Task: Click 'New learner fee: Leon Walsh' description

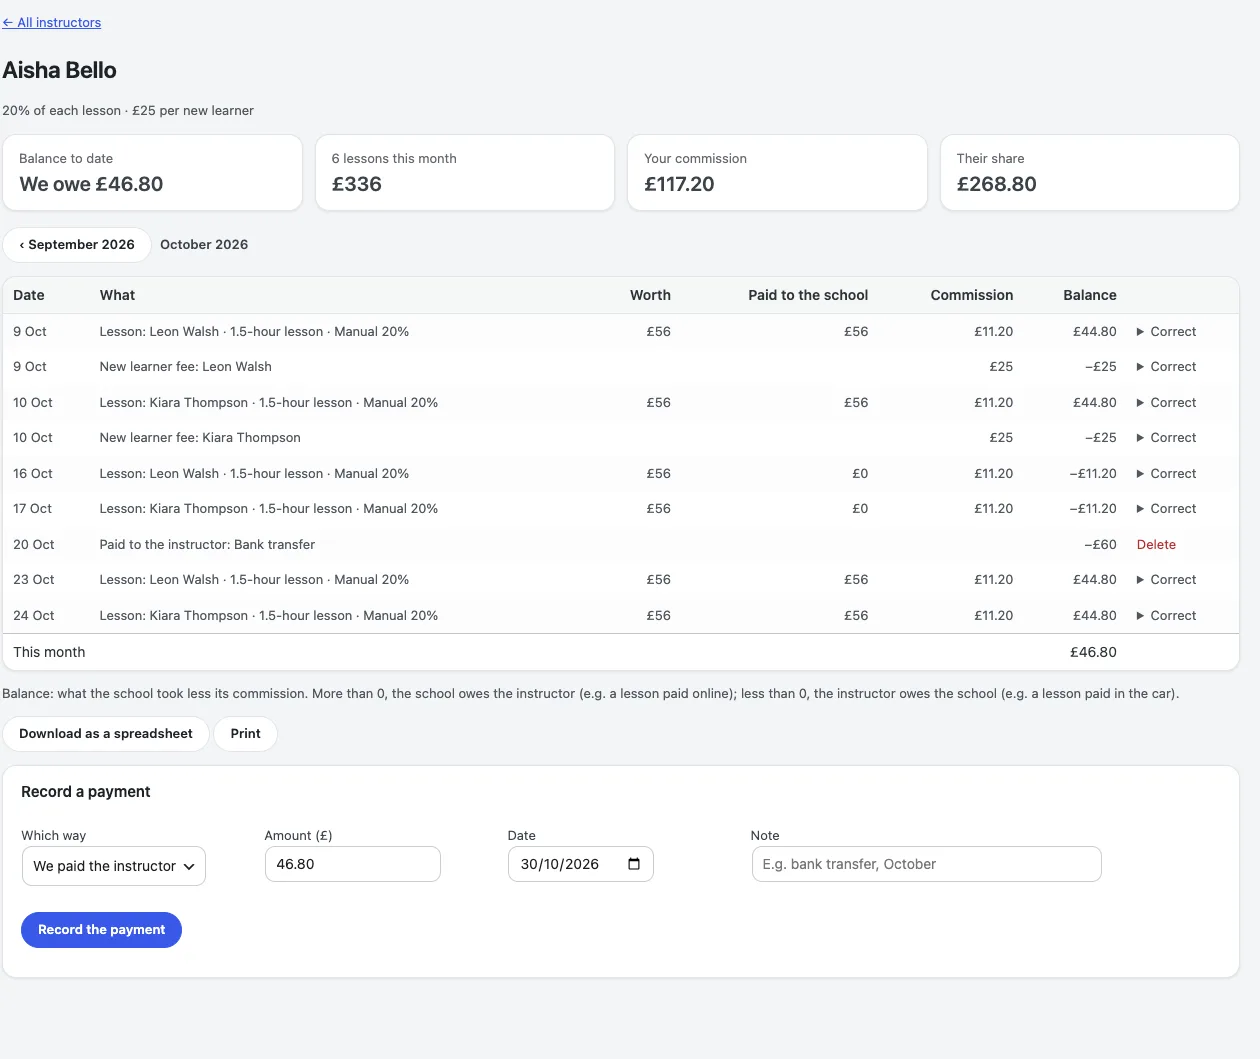Action: (x=186, y=367)
